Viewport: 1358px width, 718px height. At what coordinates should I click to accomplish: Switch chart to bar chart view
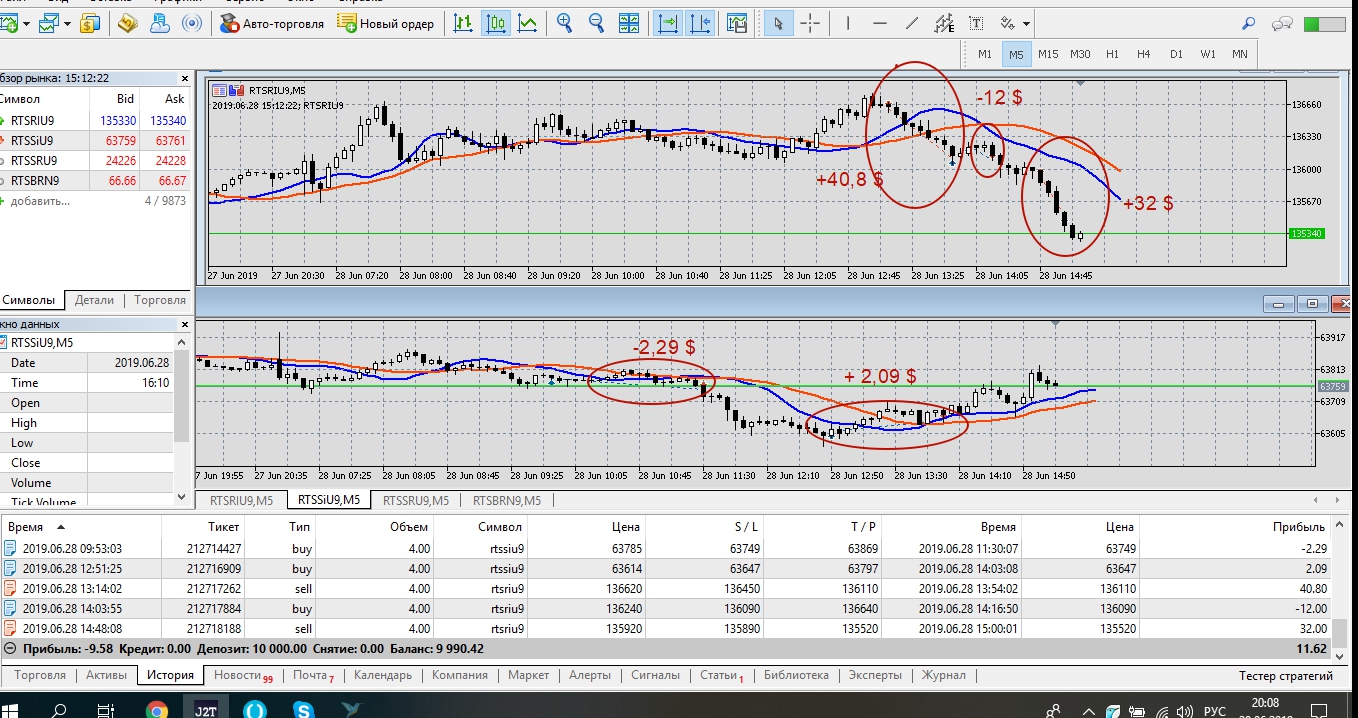pos(462,23)
